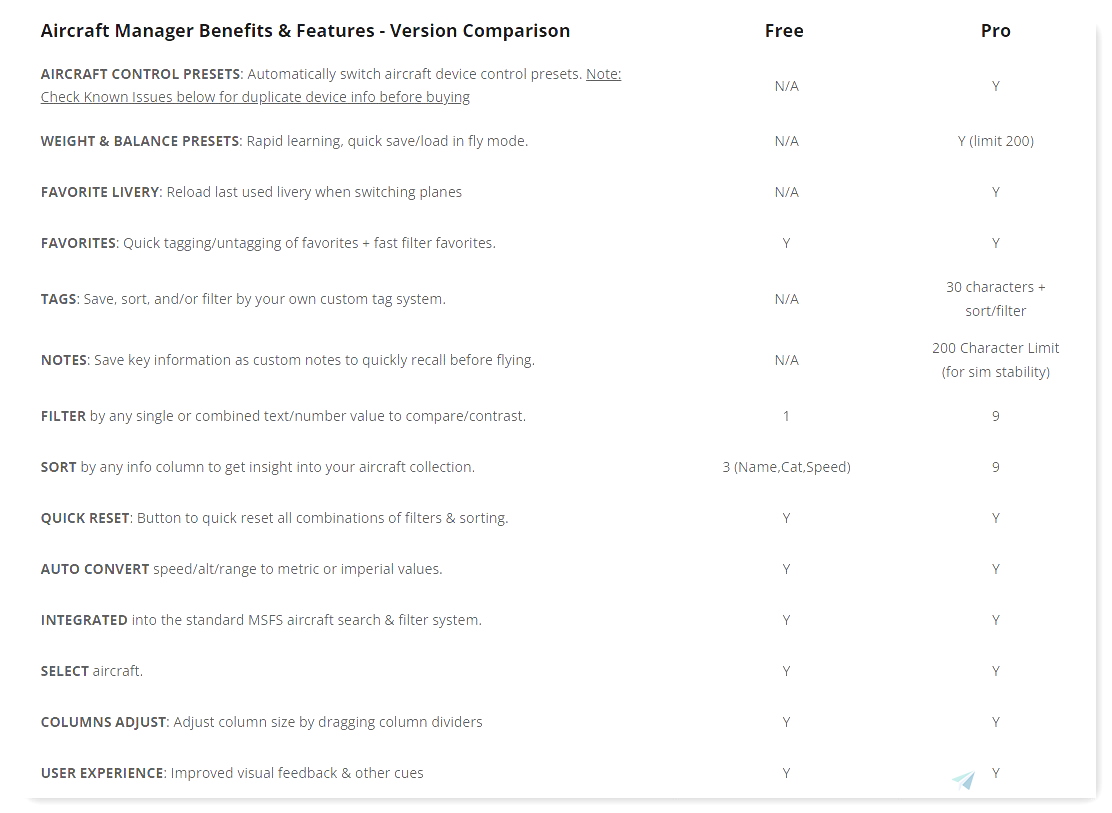Click the FAVORITE LIVERY row label
This screenshot has height=813, width=1112.
click(x=100, y=192)
